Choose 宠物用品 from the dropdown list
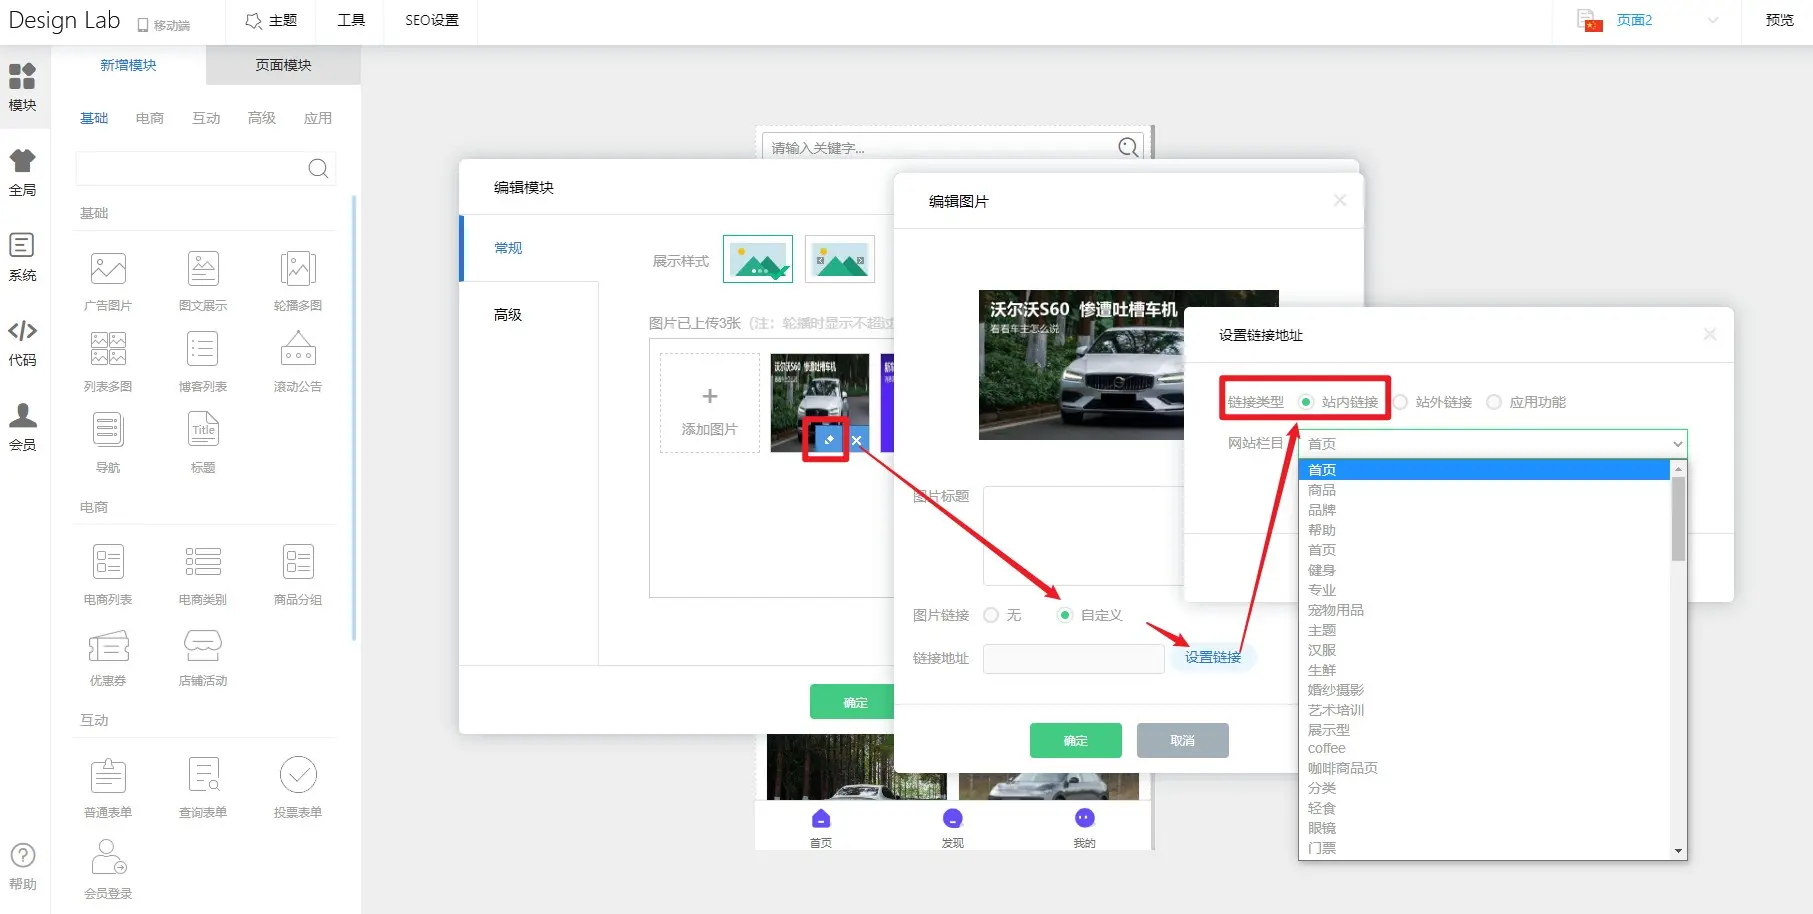 point(1336,610)
